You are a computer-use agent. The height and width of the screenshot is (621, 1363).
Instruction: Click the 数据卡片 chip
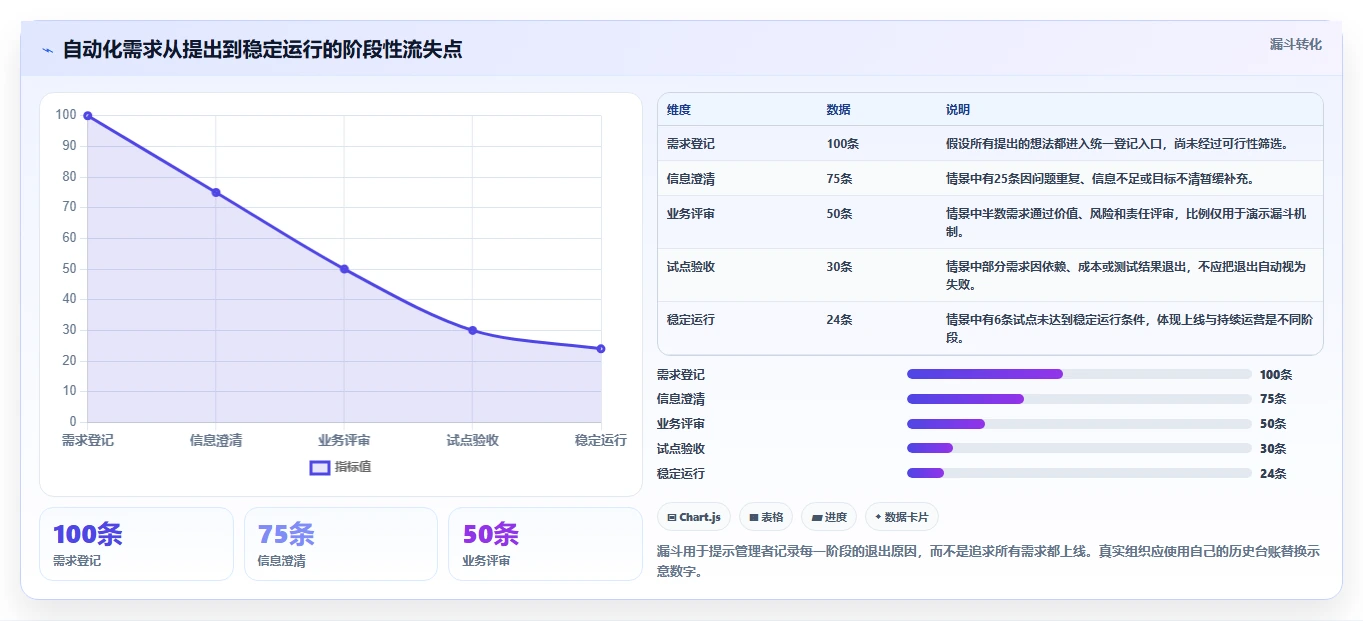pos(901,517)
